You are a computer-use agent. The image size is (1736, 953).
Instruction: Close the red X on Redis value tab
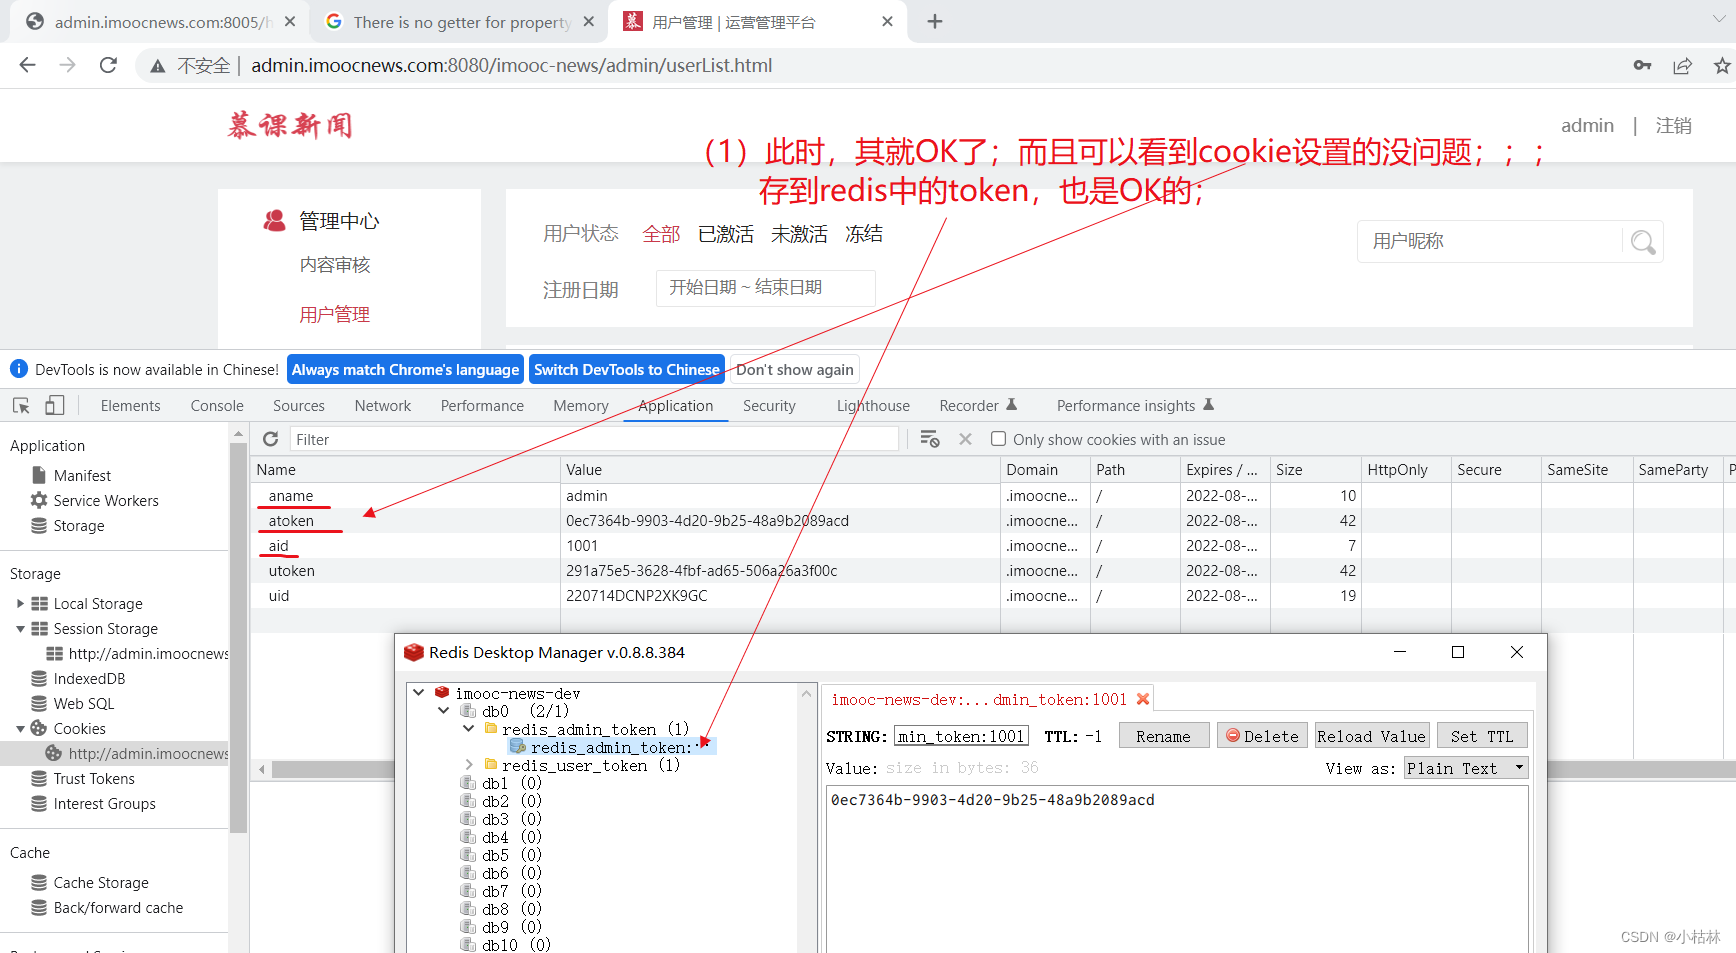click(1143, 699)
